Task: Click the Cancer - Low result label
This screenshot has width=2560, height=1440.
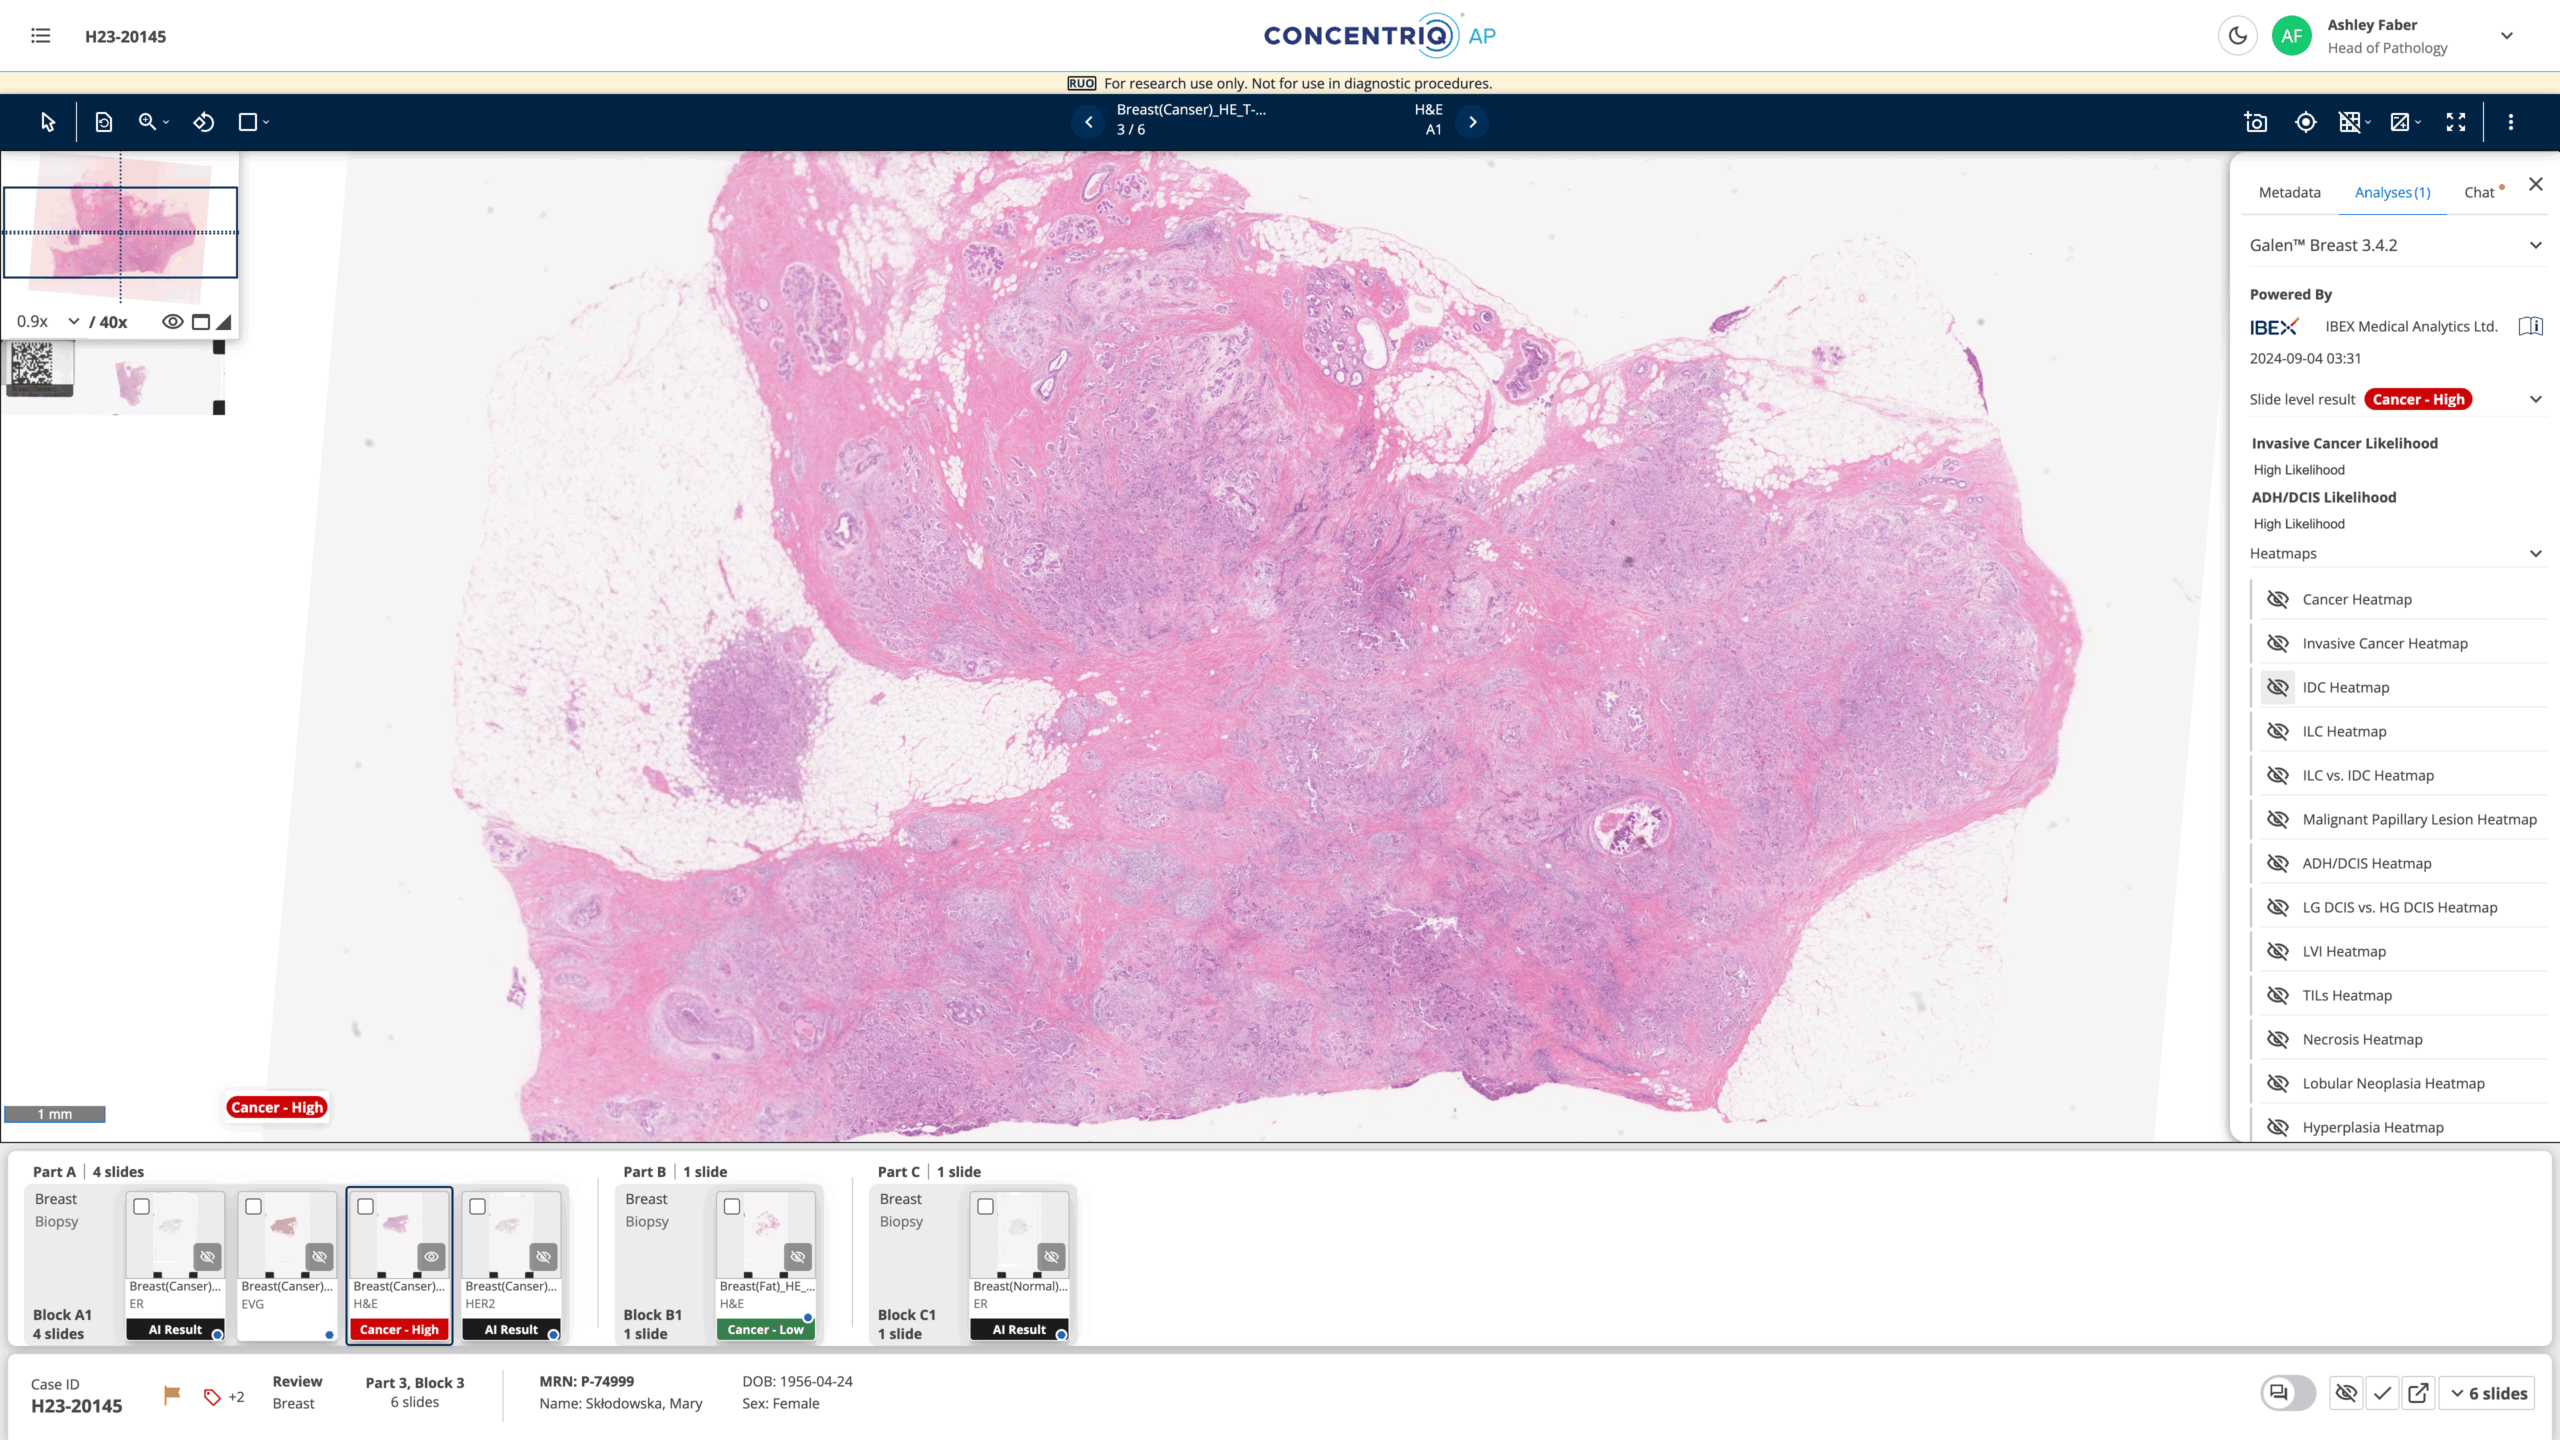Action: (x=765, y=1329)
